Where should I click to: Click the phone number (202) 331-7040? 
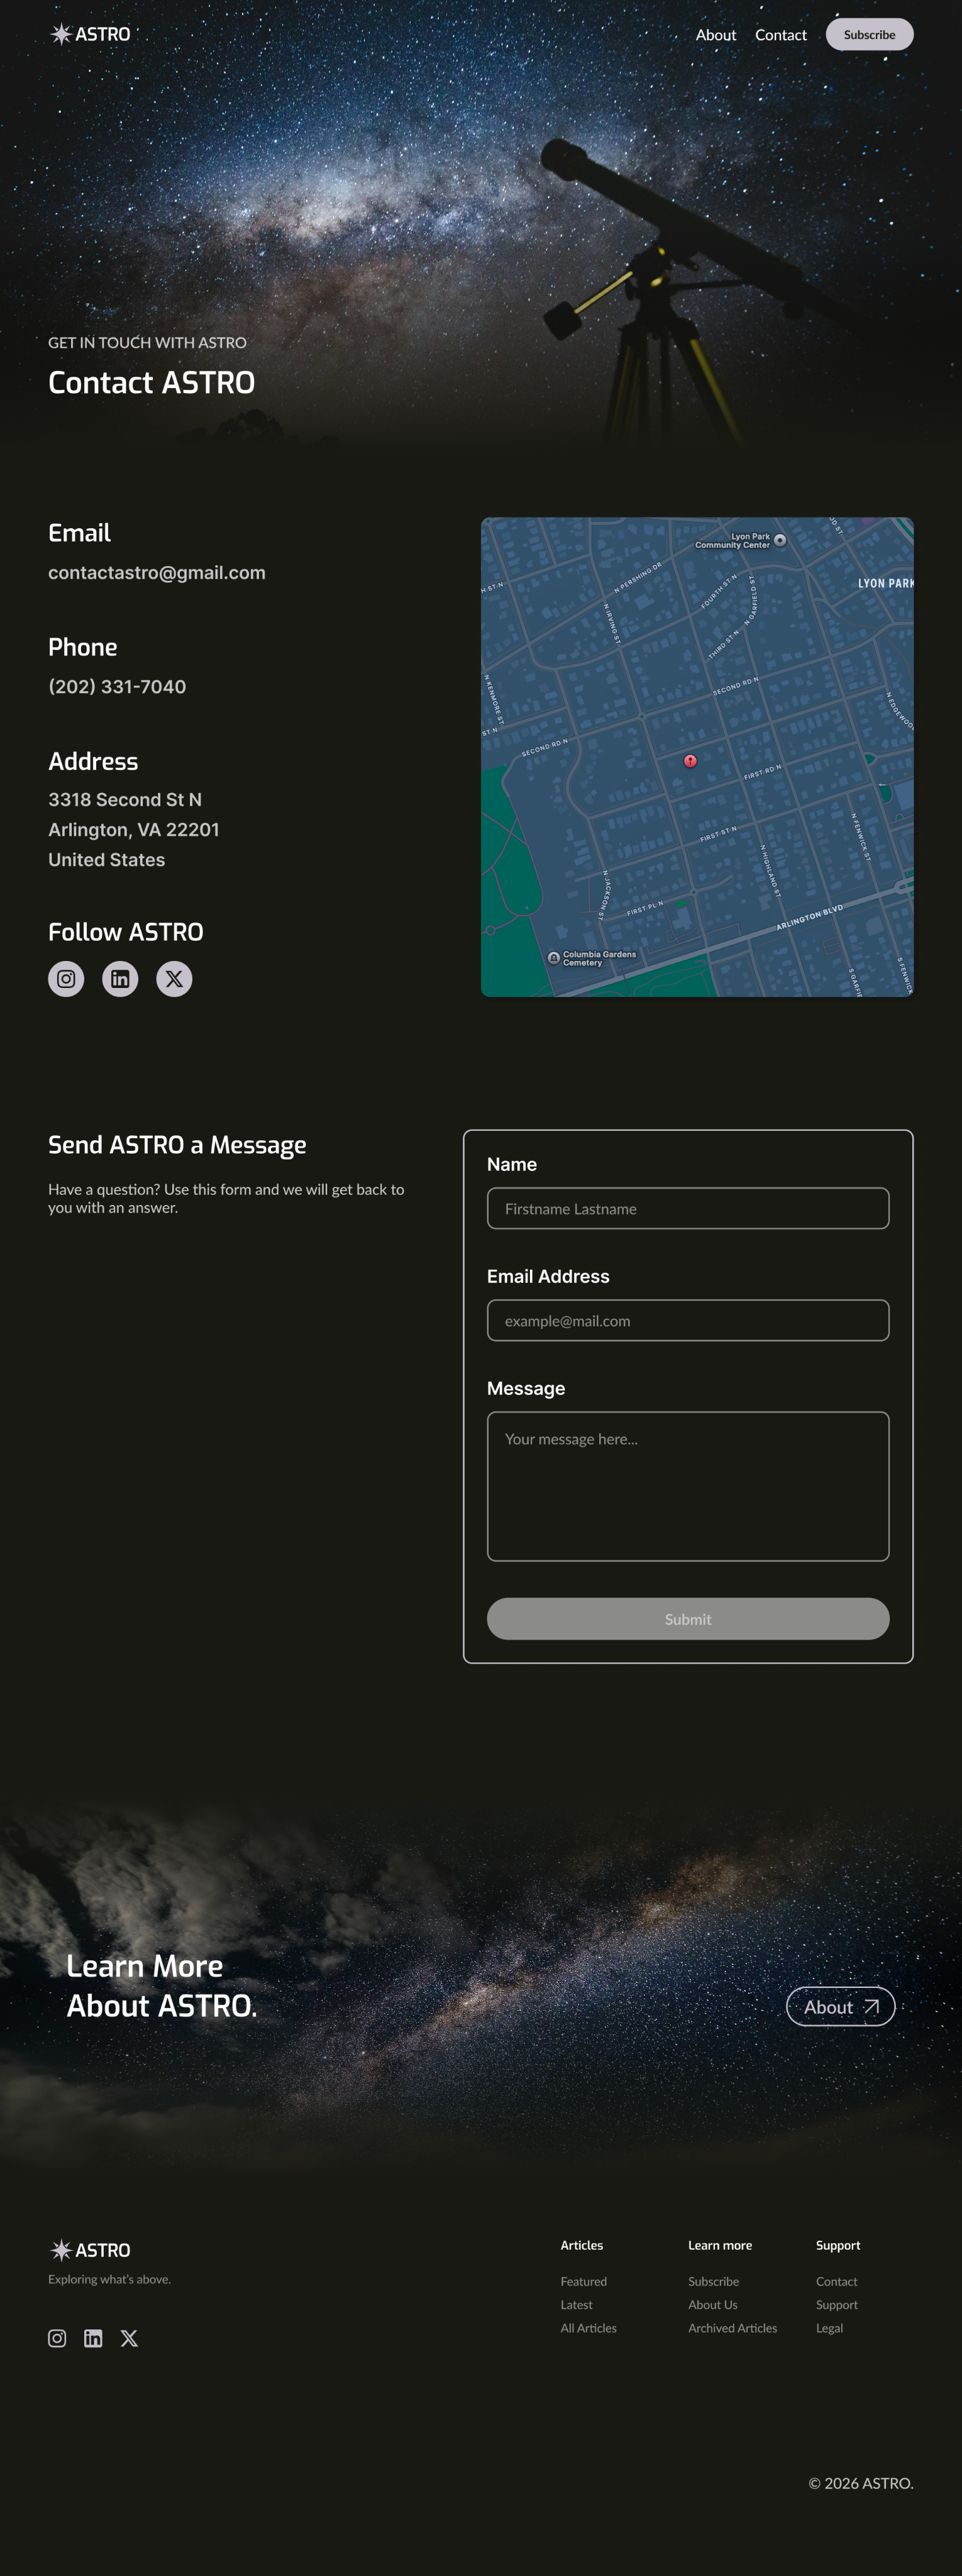[x=117, y=687]
